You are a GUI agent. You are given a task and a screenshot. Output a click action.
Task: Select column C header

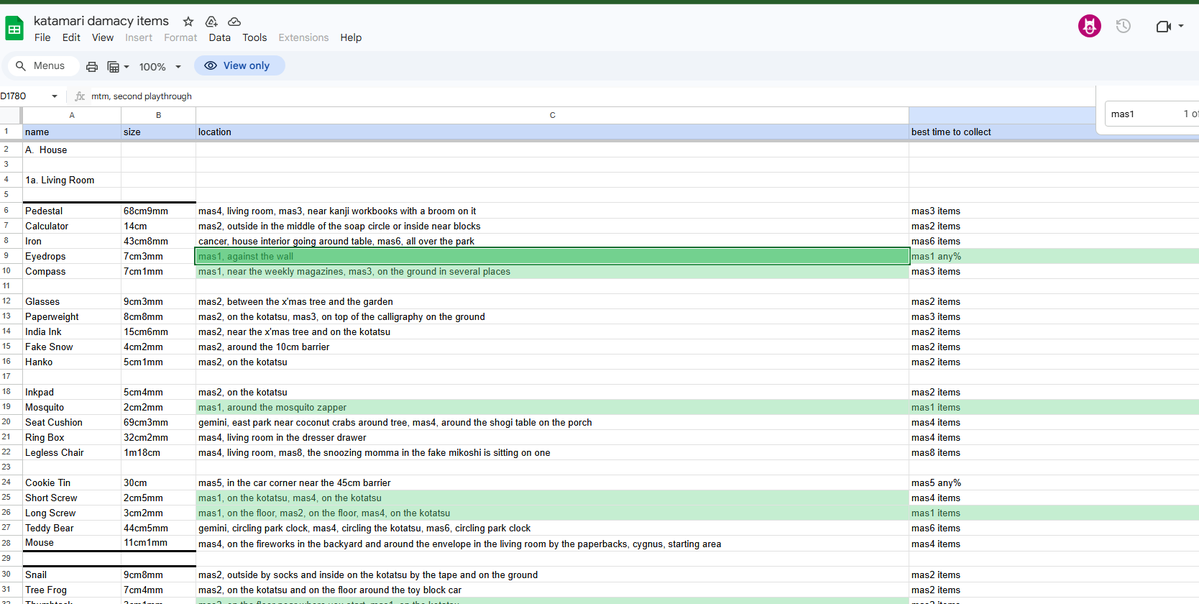[x=552, y=115]
